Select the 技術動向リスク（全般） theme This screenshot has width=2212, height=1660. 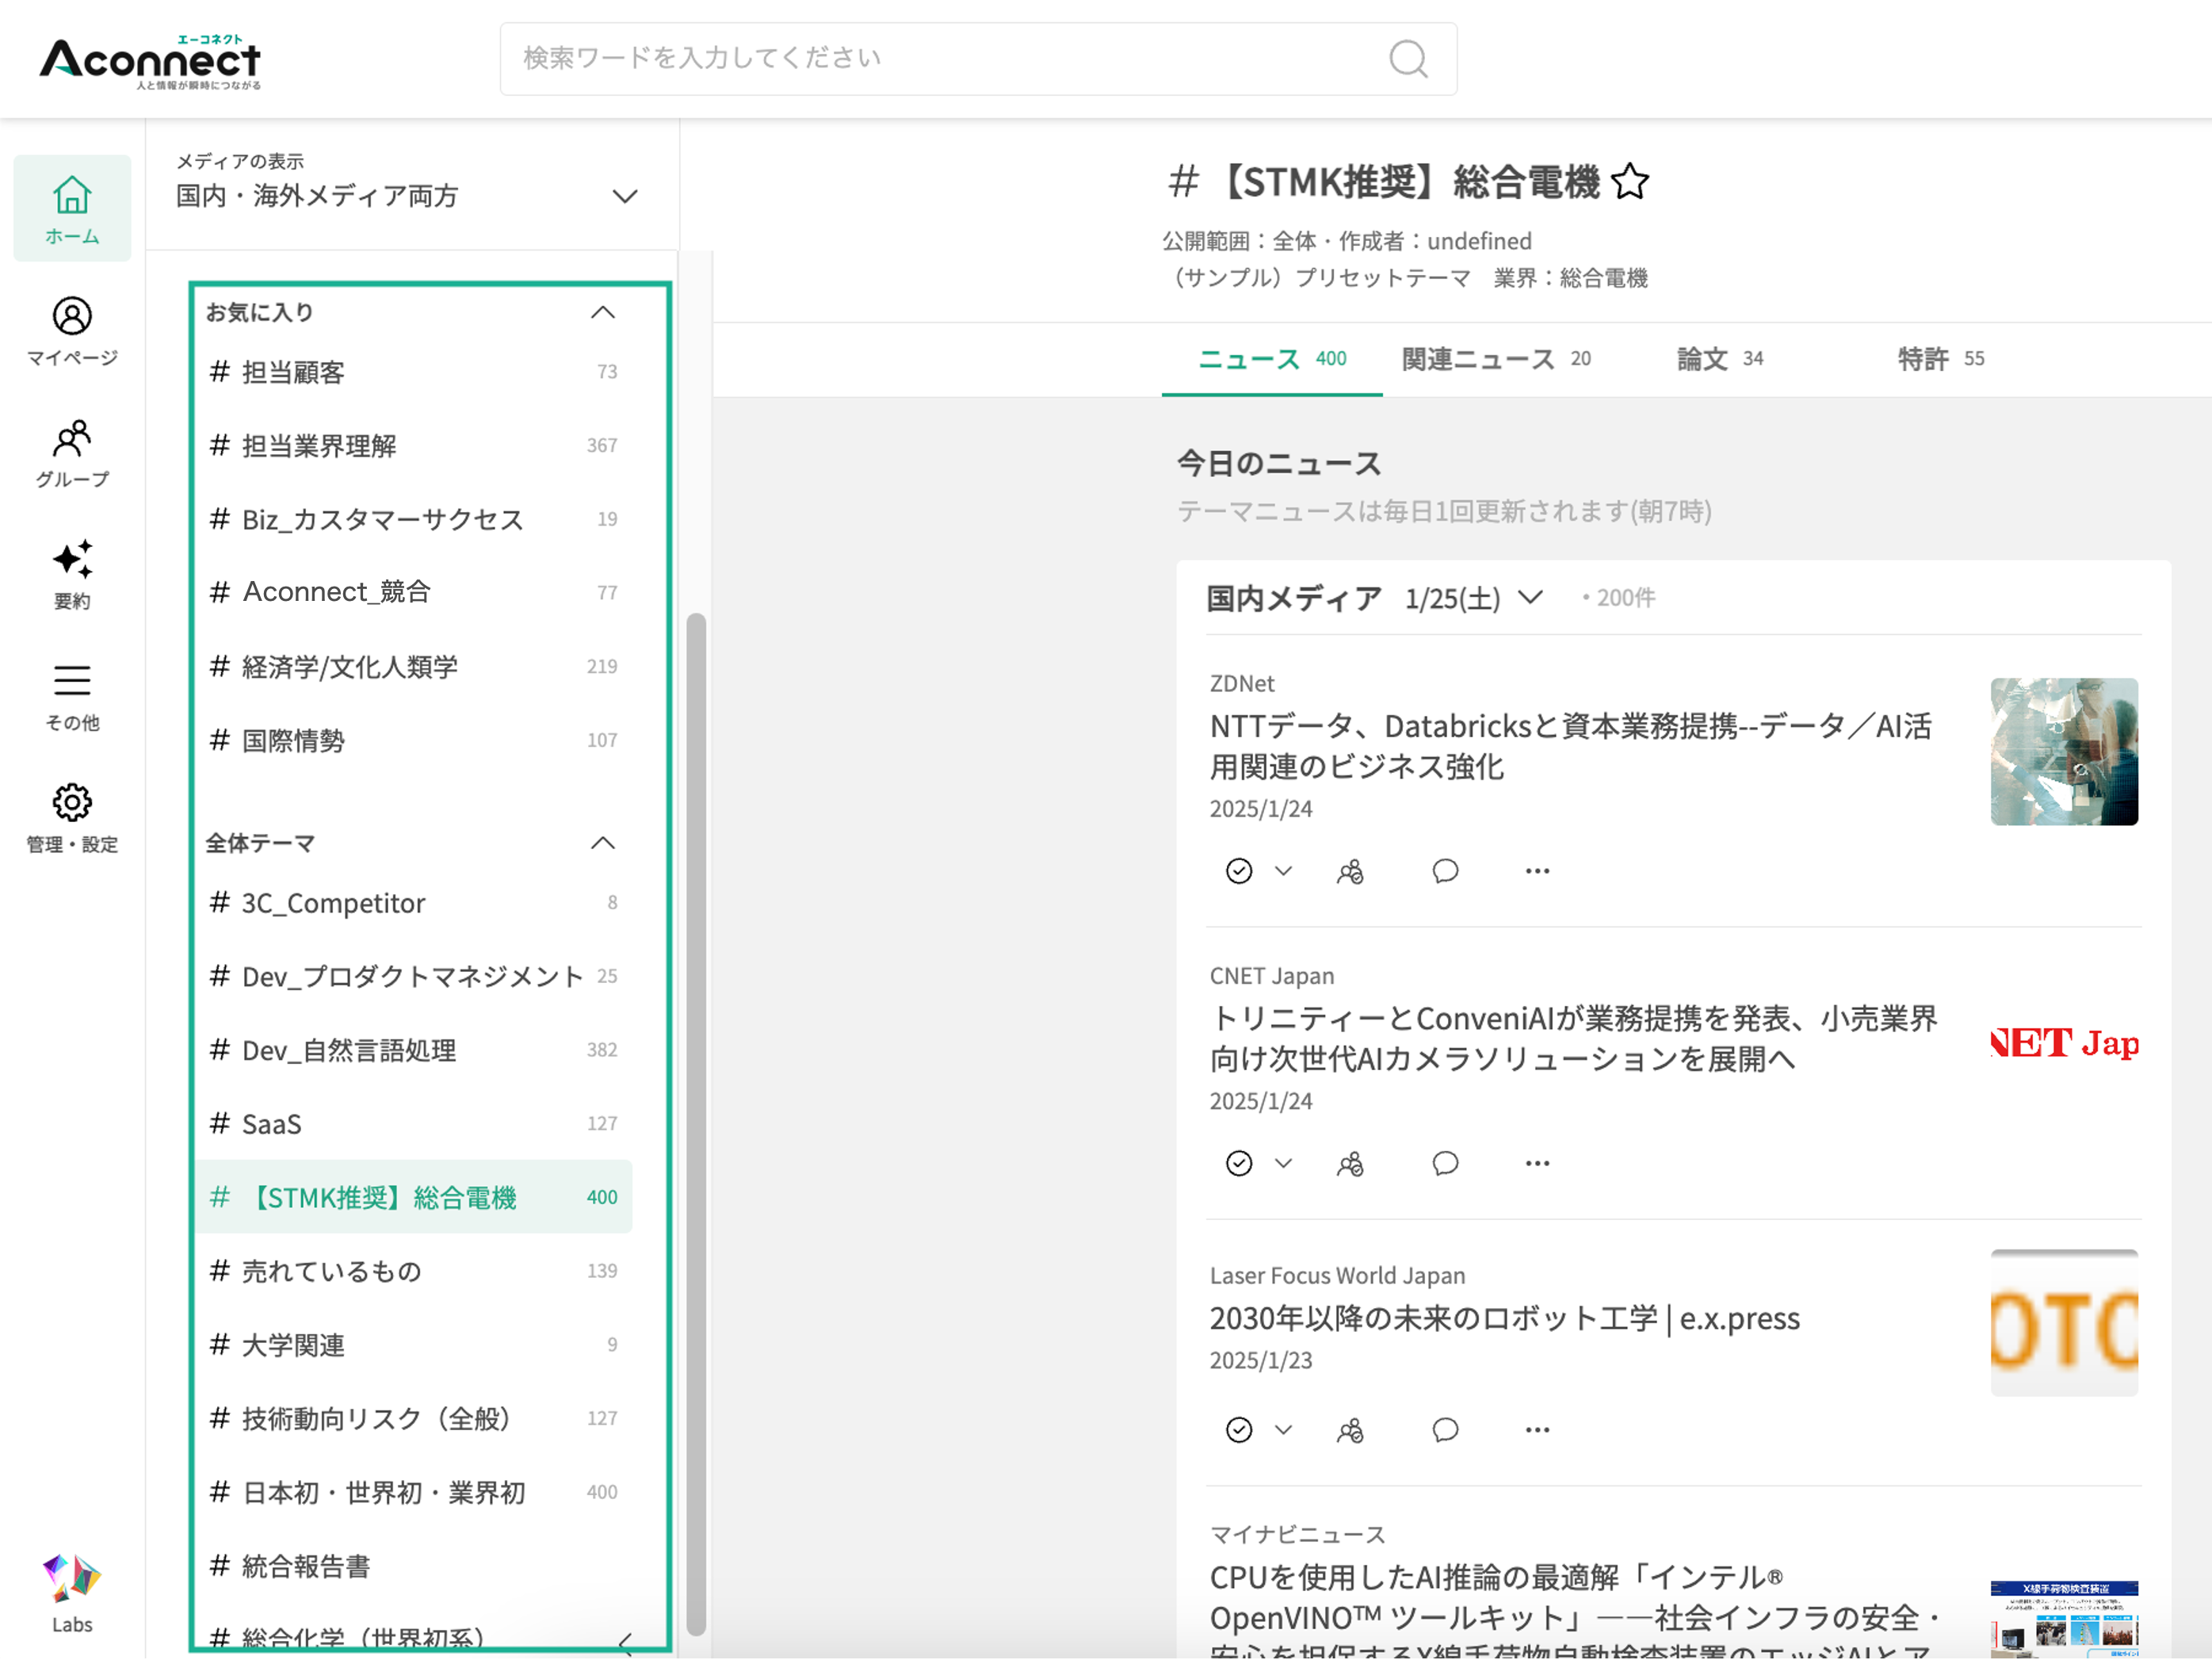(x=413, y=1418)
